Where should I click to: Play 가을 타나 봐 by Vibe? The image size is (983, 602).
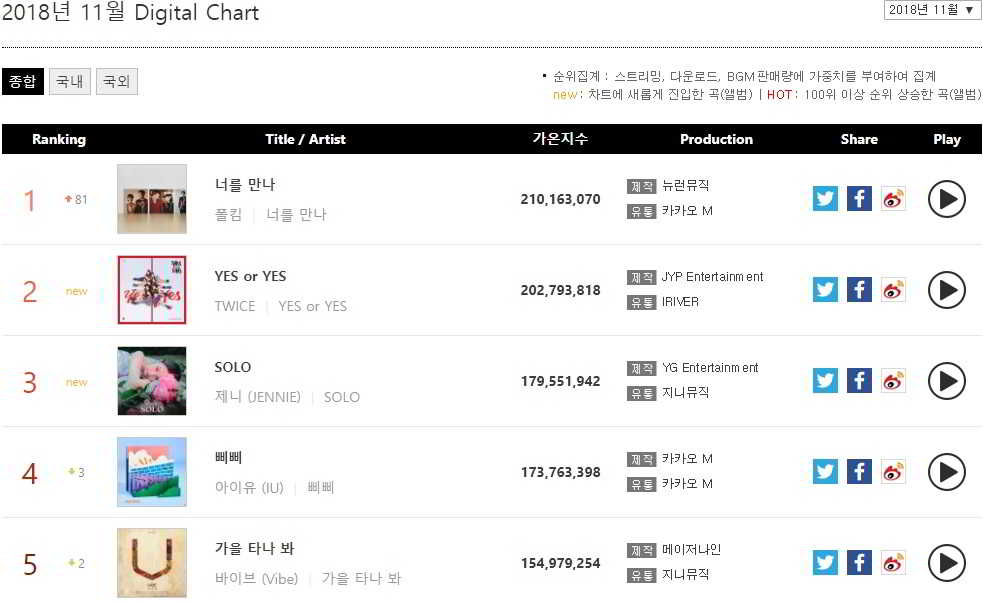946,563
